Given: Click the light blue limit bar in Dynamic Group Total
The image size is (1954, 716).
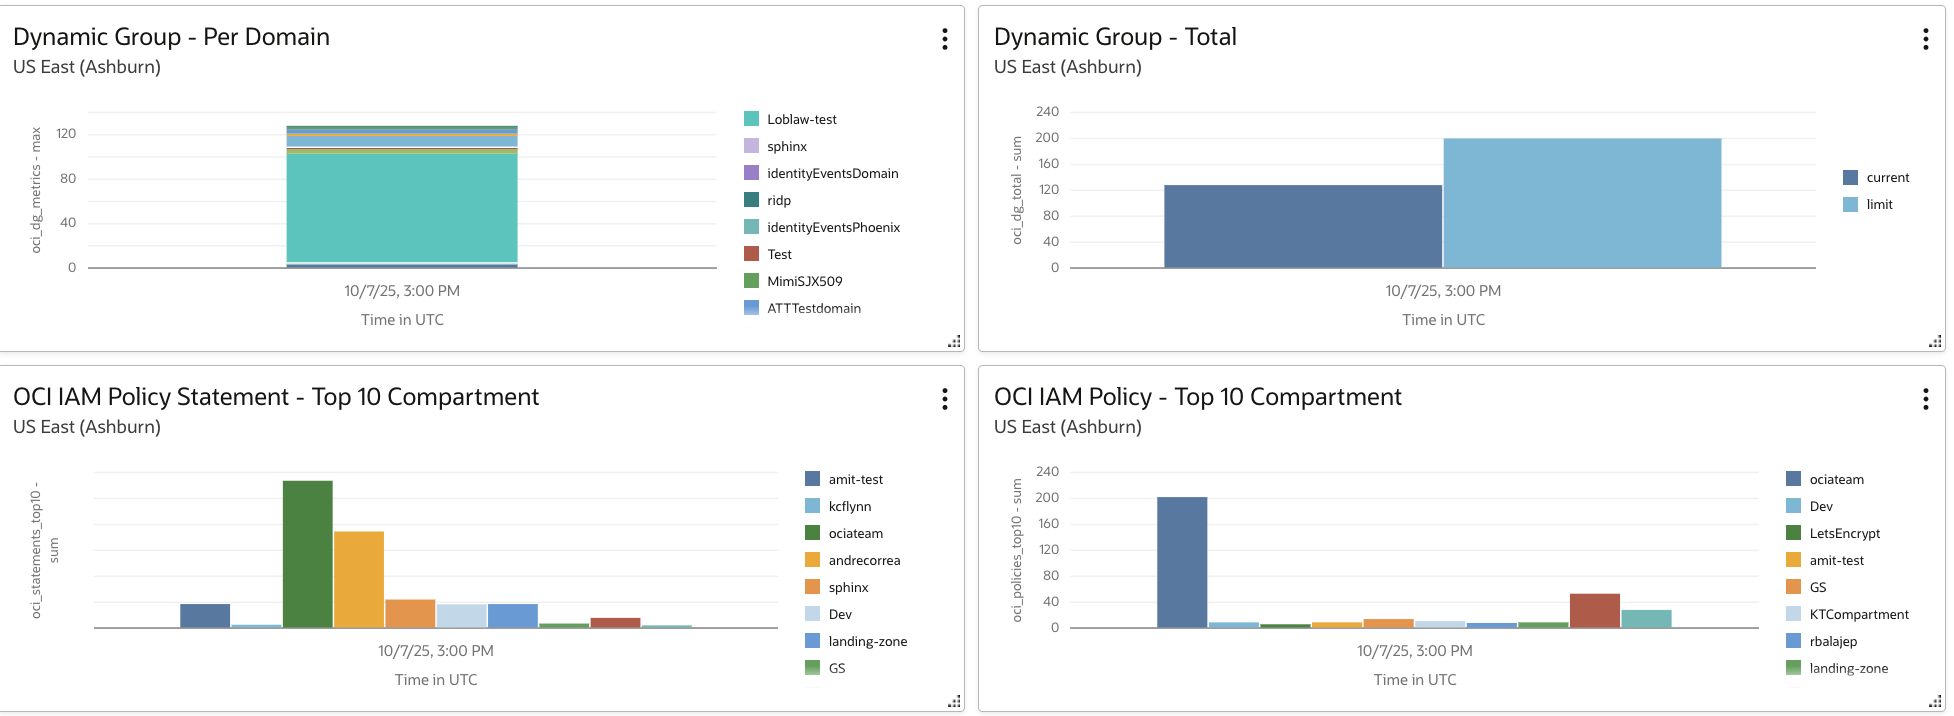Looking at the screenshot, I should pos(1582,203).
